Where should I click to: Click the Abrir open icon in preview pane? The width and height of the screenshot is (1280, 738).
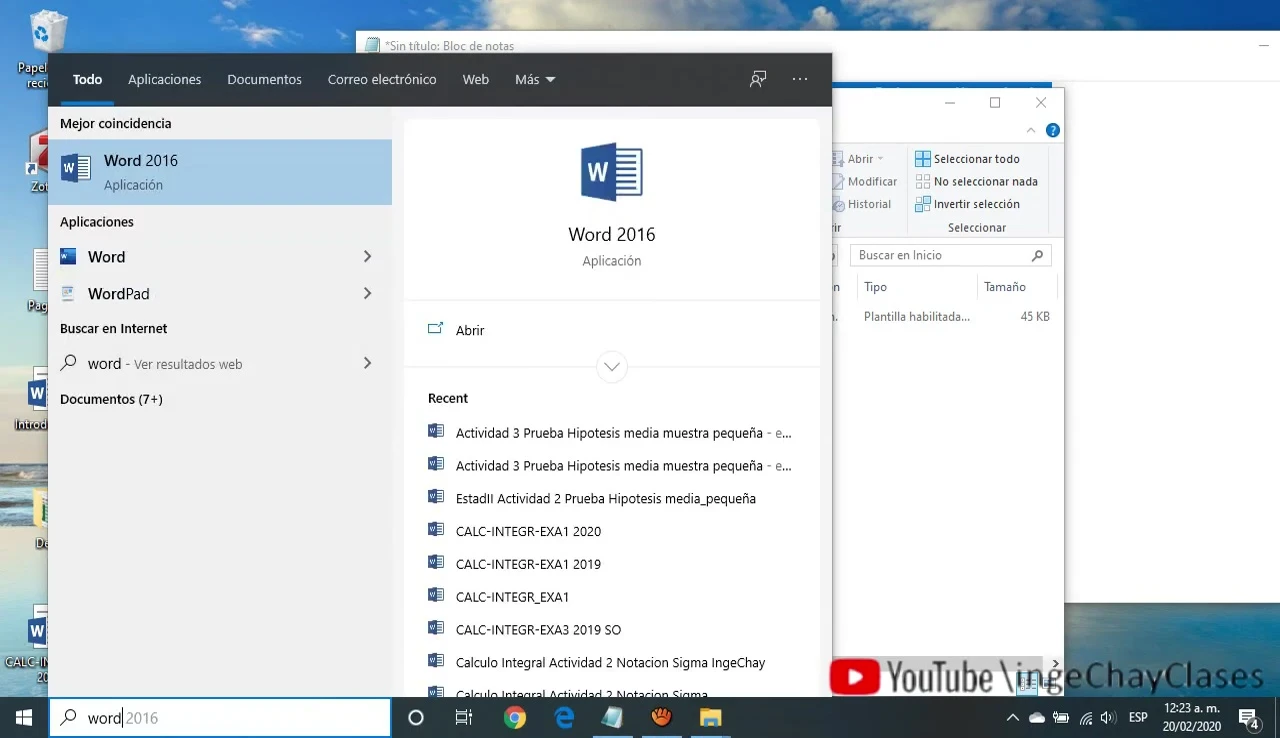[435, 329]
